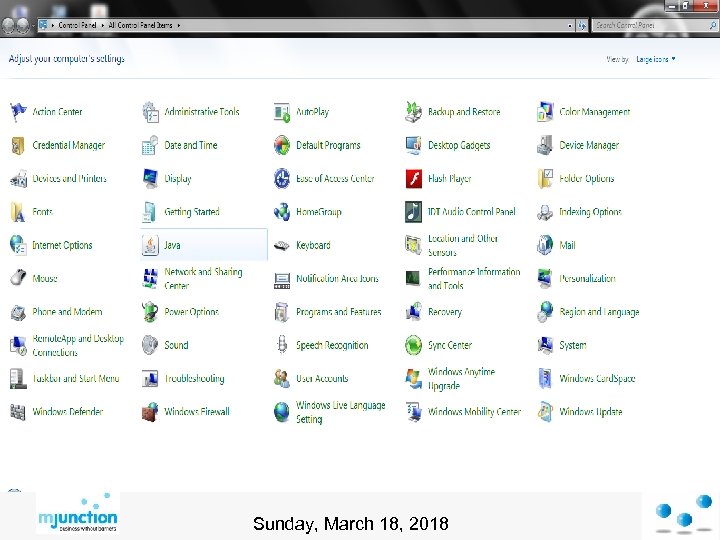Open the Windows Update icon
Screen dimensions: 720x540
[545, 412]
